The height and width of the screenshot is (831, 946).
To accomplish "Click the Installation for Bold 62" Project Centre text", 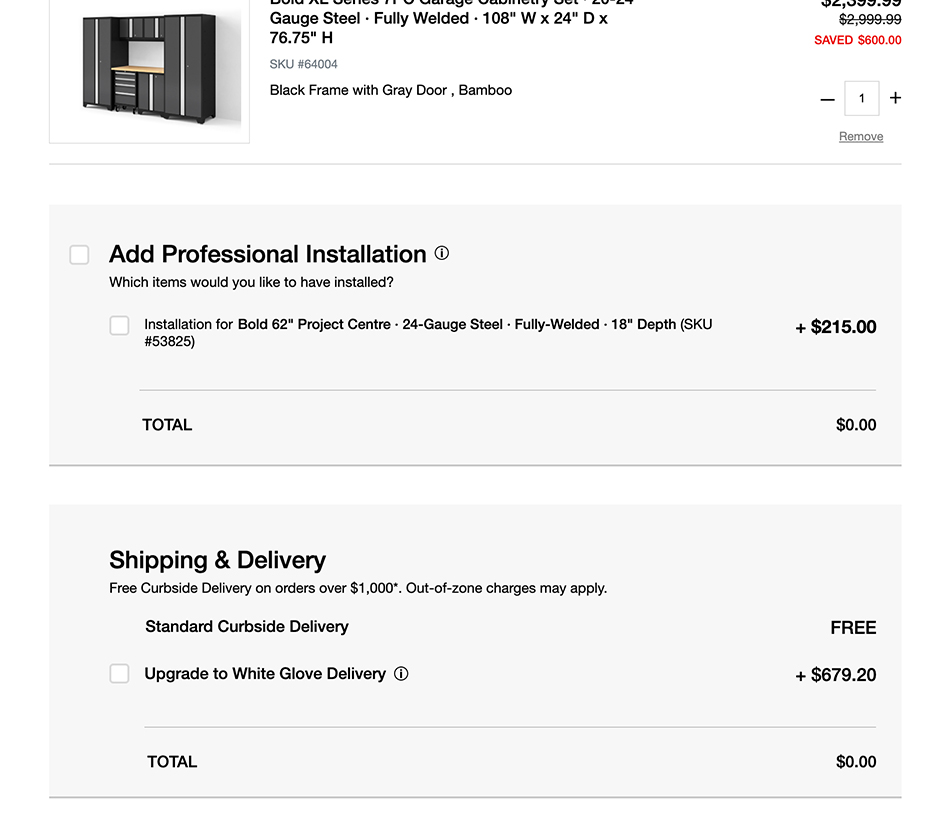I will point(428,332).
